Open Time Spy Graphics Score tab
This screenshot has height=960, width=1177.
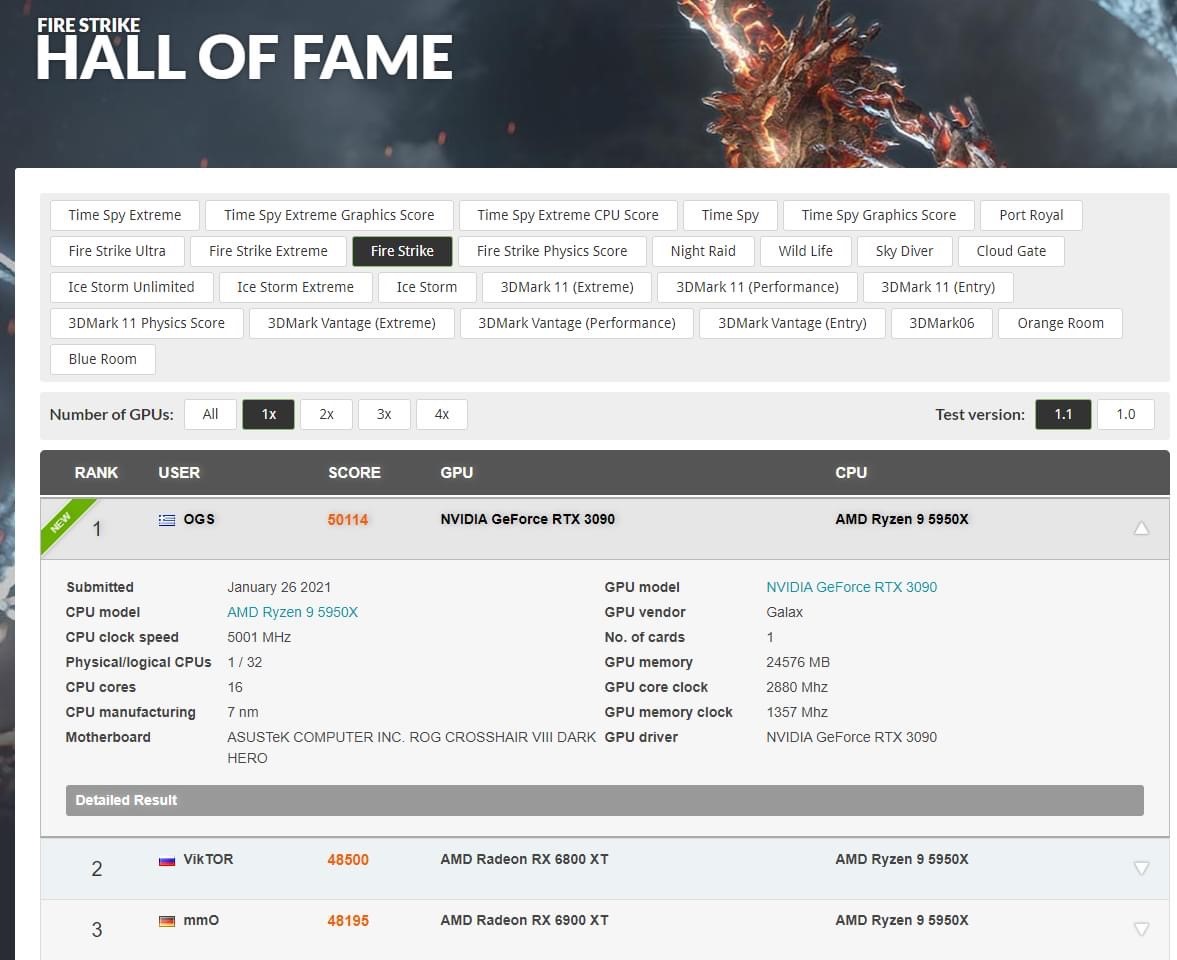879,215
